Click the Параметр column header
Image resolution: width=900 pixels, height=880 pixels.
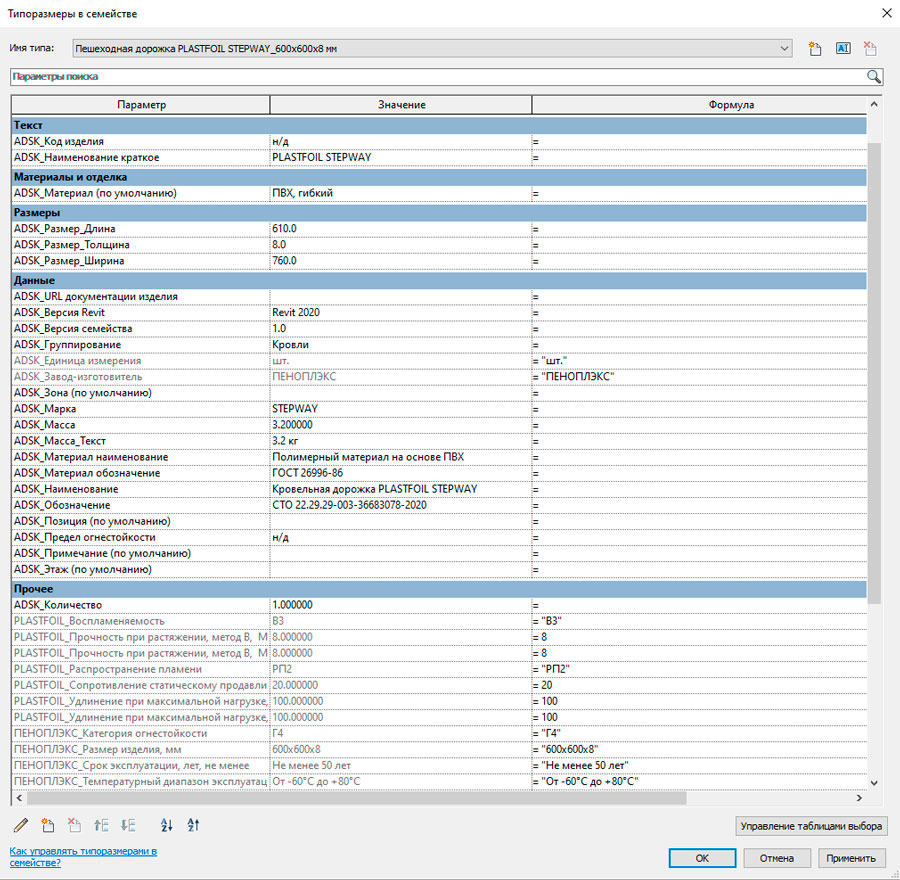click(141, 105)
